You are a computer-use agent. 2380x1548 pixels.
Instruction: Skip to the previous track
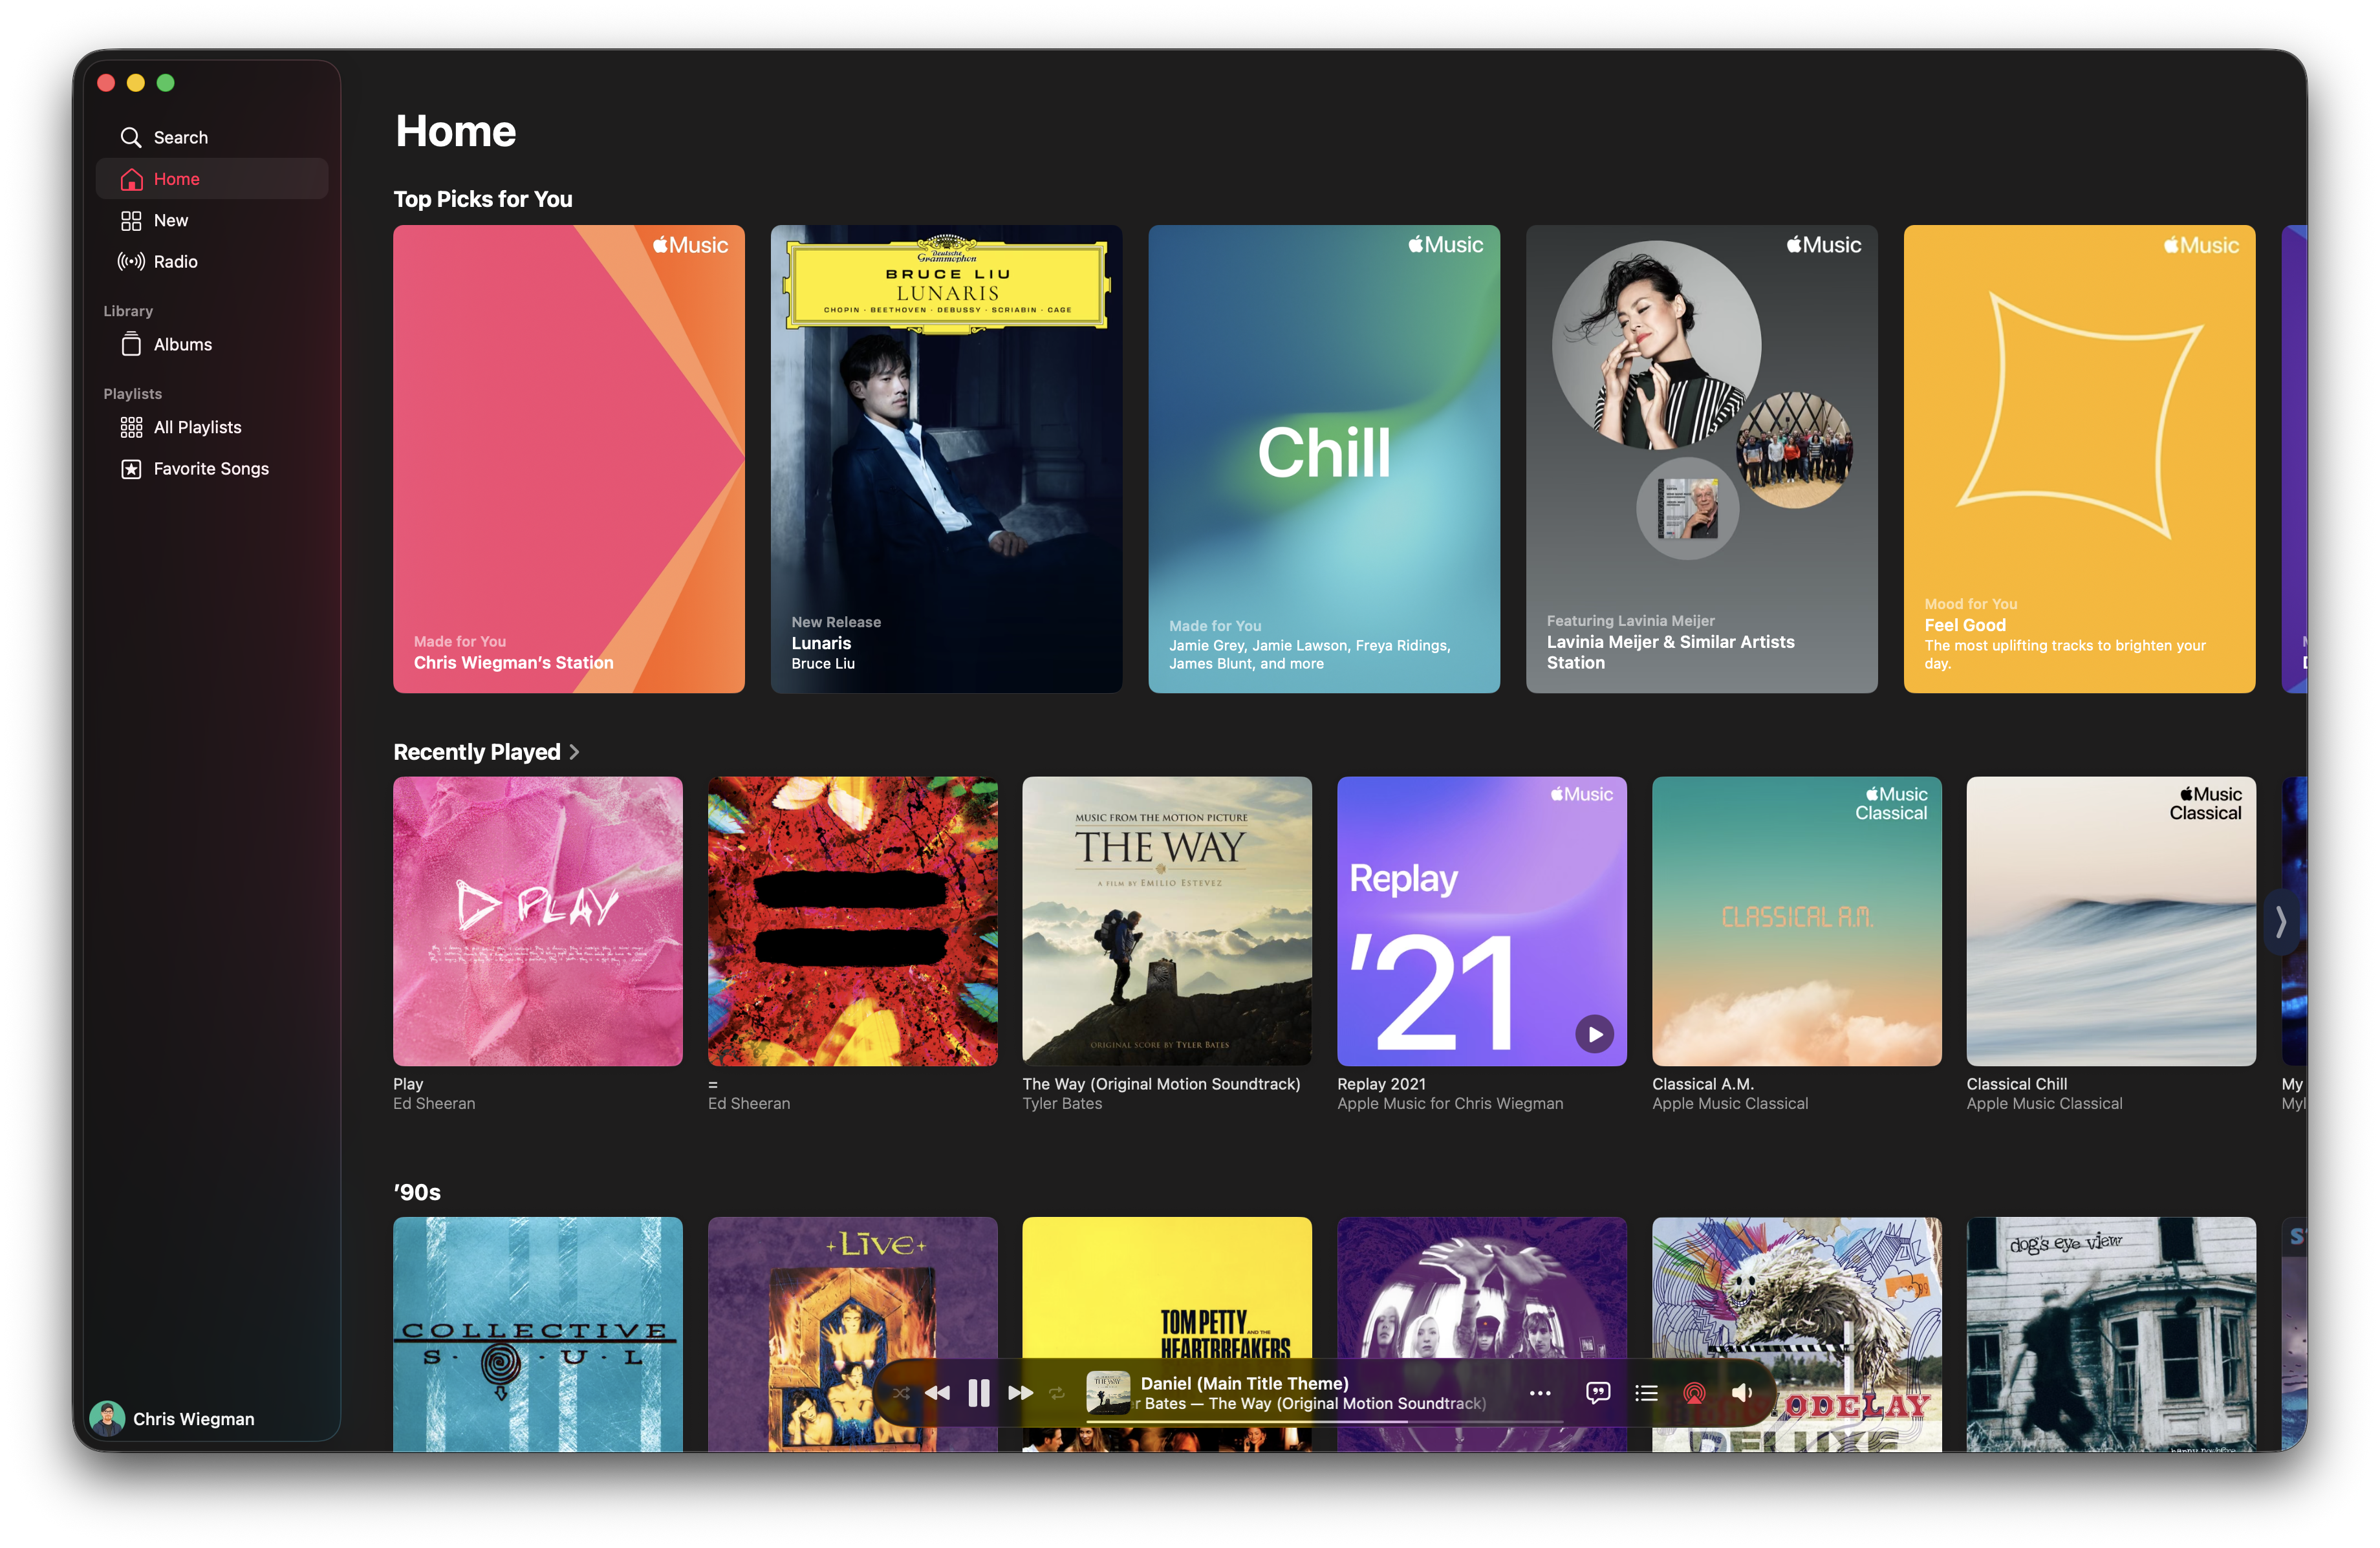[x=937, y=1392]
